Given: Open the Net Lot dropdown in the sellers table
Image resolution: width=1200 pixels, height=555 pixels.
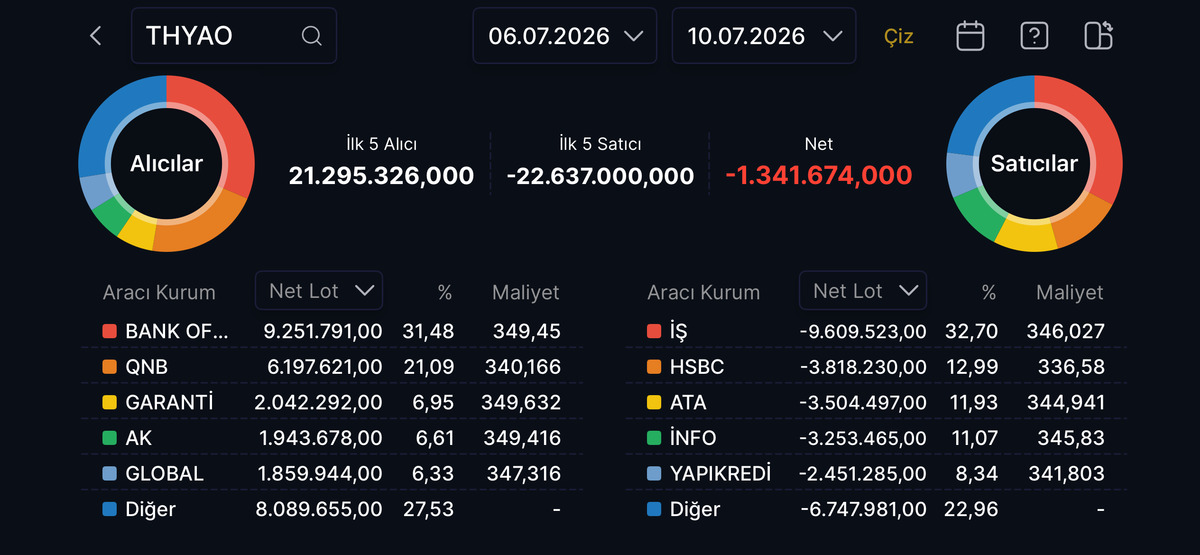Looking at the screenshot, I should tap(863, 291).
